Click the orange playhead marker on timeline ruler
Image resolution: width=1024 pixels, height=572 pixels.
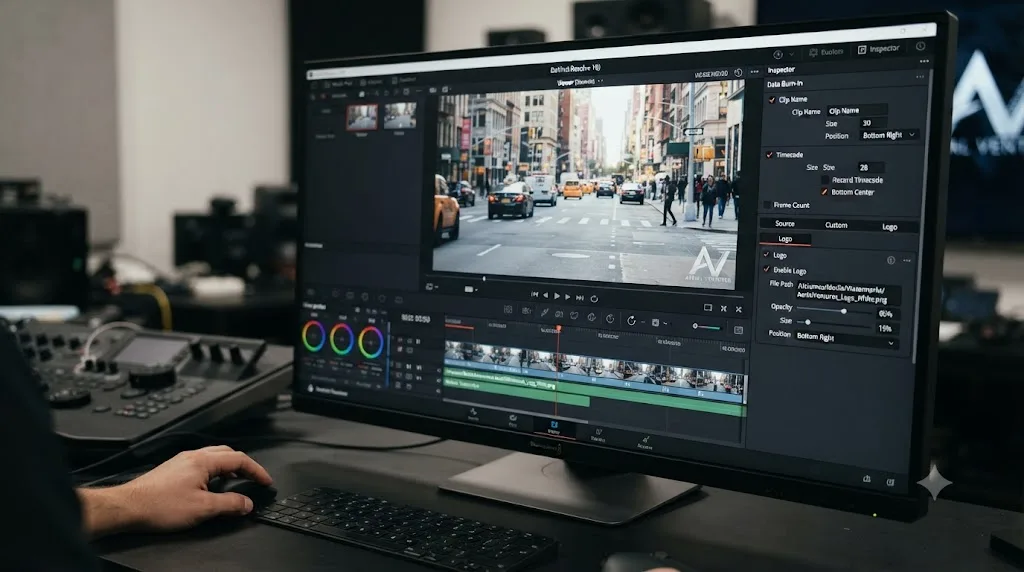click(558, 329)
